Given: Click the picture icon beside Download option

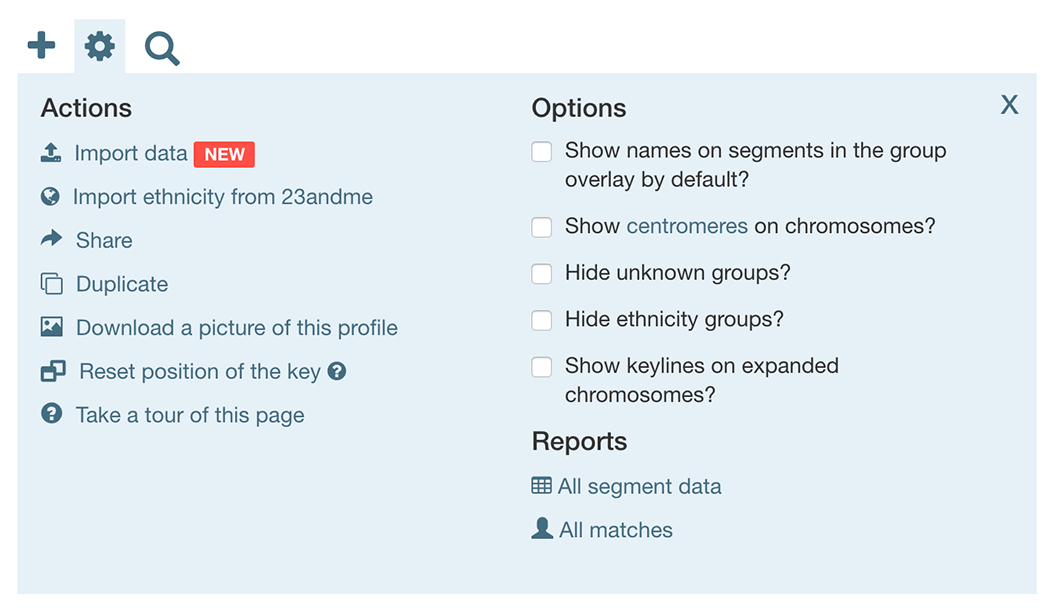Looking at the screenshot, I should (50, 327).
